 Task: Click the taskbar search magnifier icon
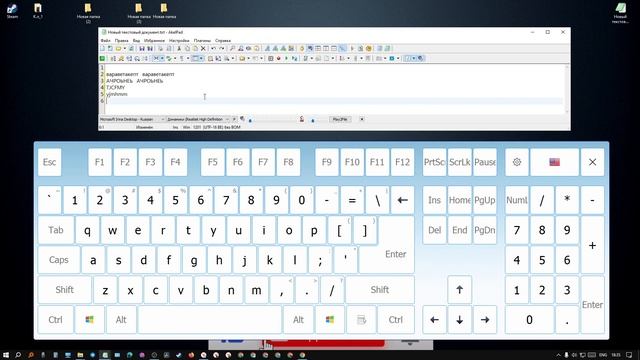tap(18, 355)
